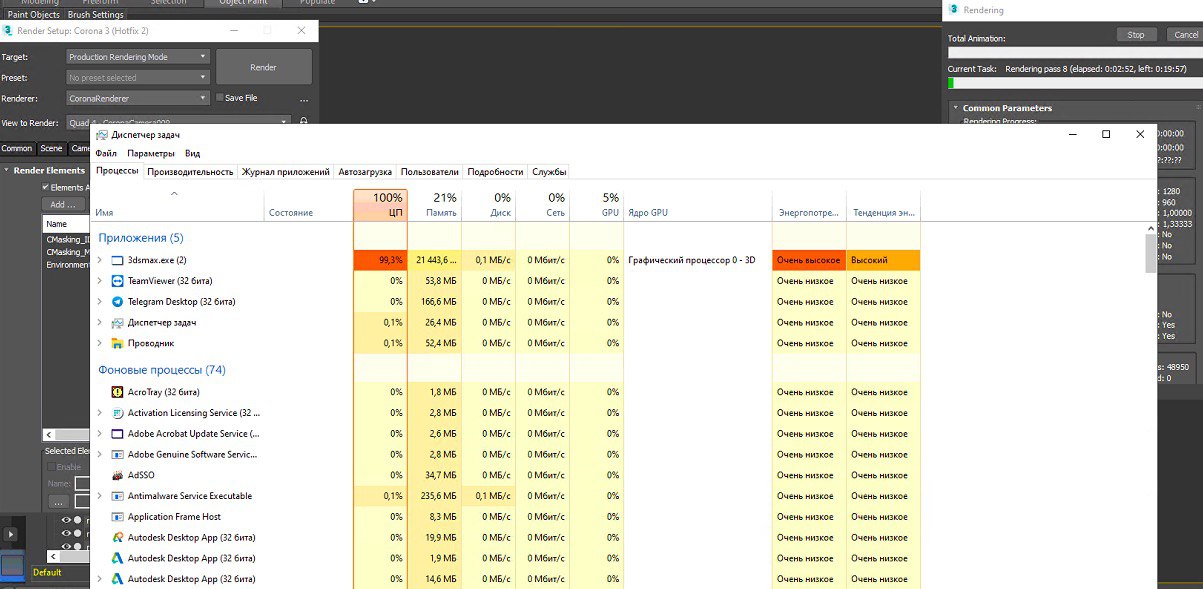Viewport: 1203px width, 589px height.
Task: Switch to the Службы tab
Action: coord(549,172)
